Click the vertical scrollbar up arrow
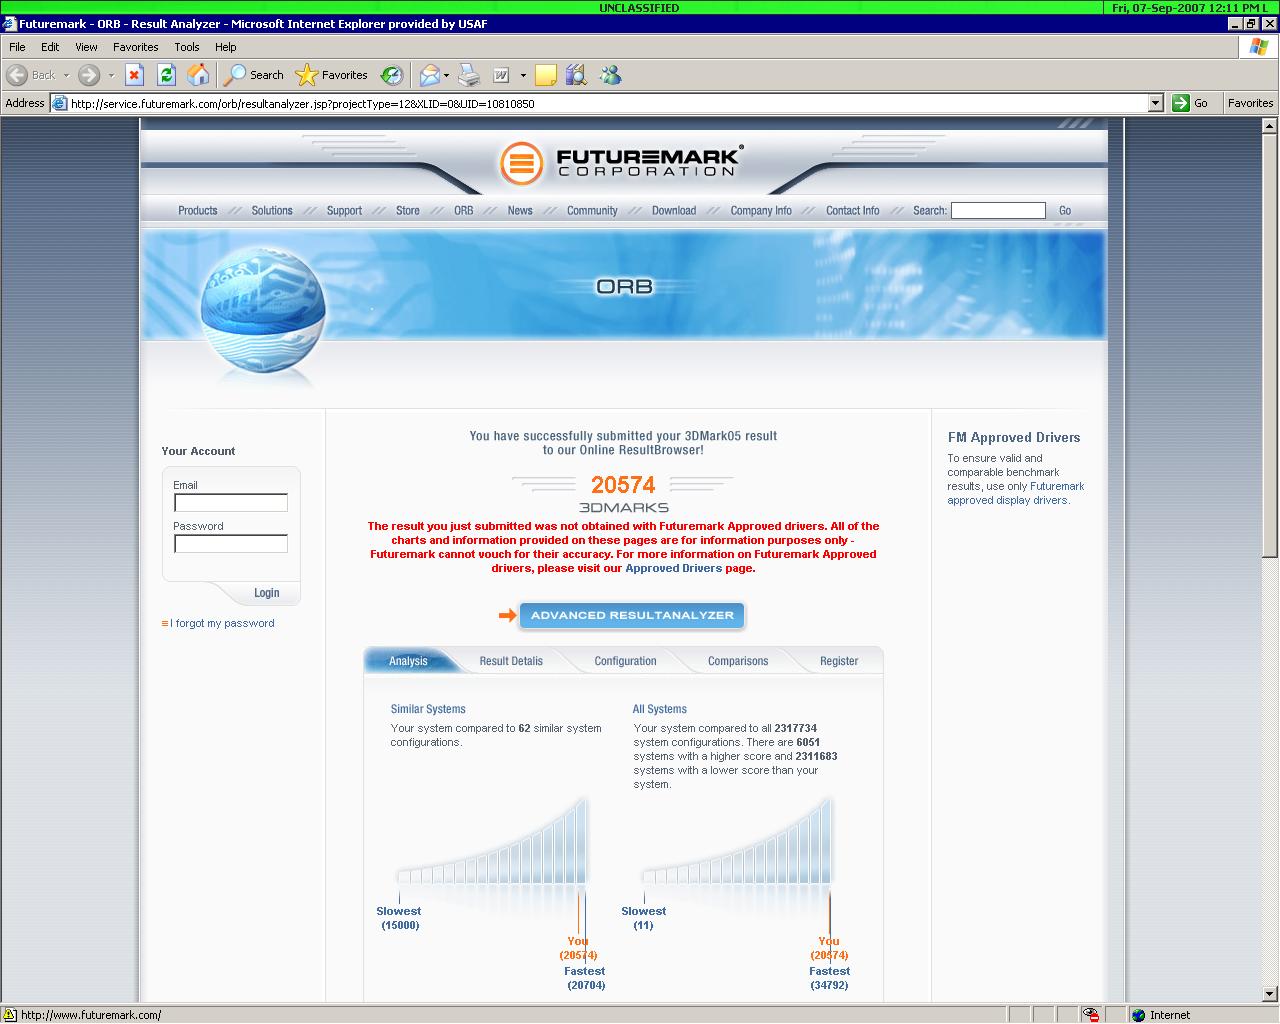The height and width of the screenshot is (1024, 1280). (1271, 126)
